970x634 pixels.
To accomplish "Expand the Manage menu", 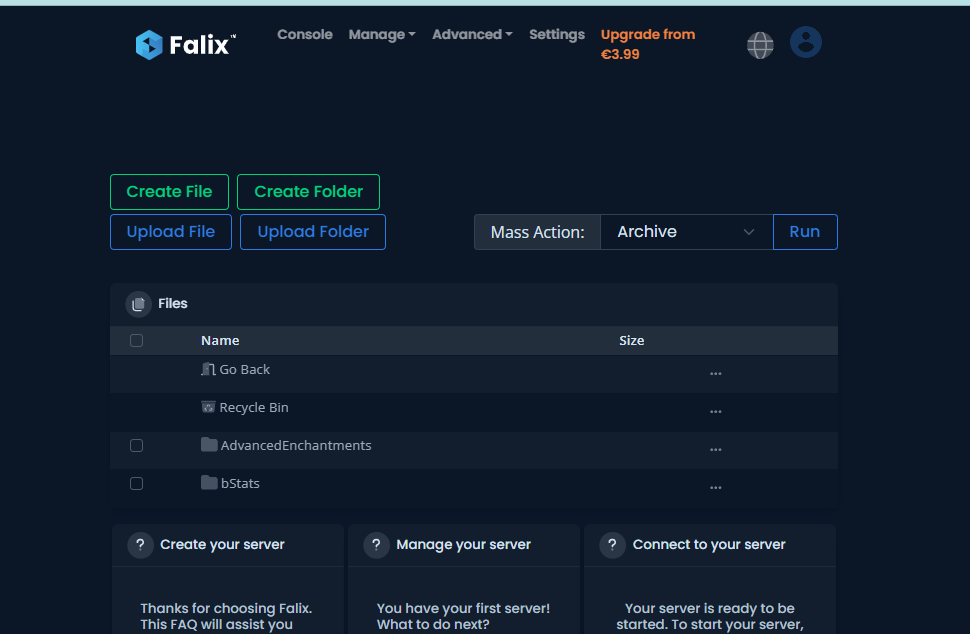I will [x=382, y=35].
